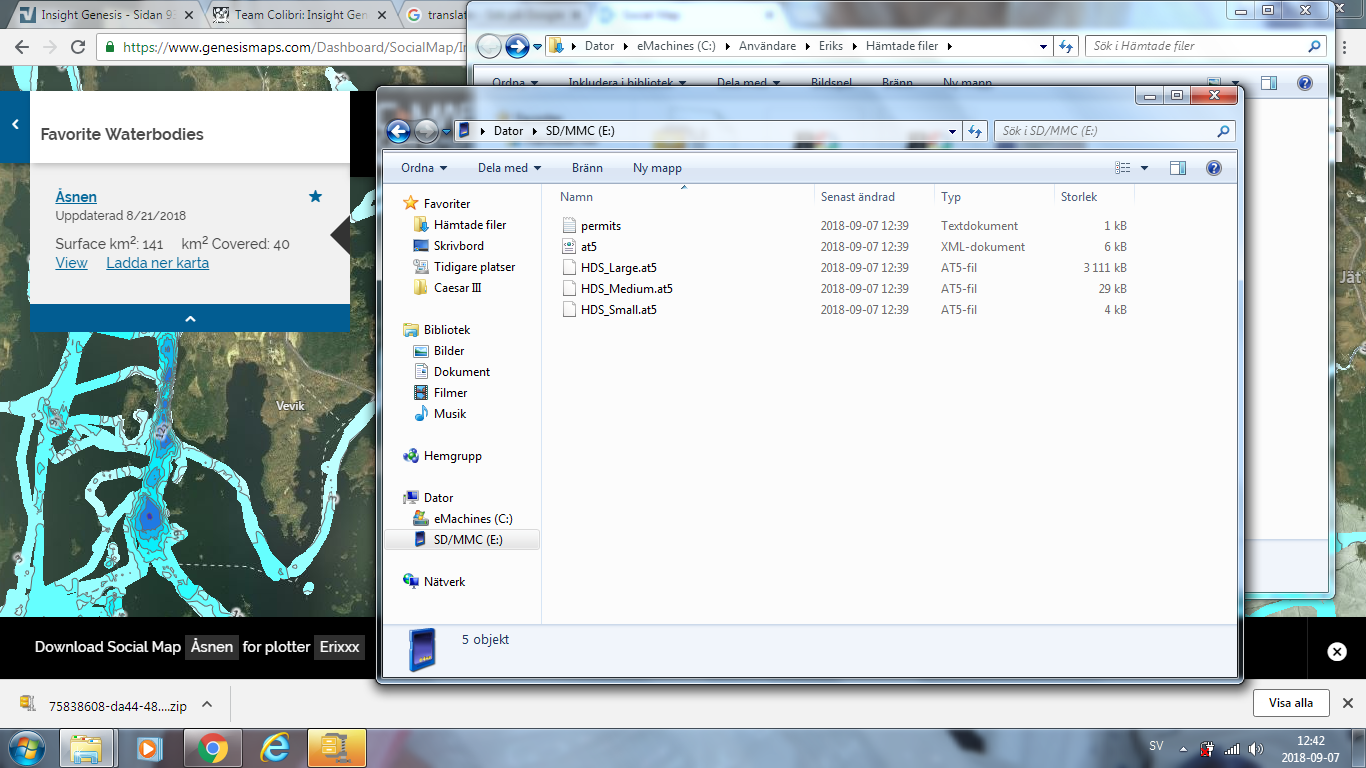1366x768 pixels.
Task: Select Nätverk in the navigation pane
Action: (445, 582)
